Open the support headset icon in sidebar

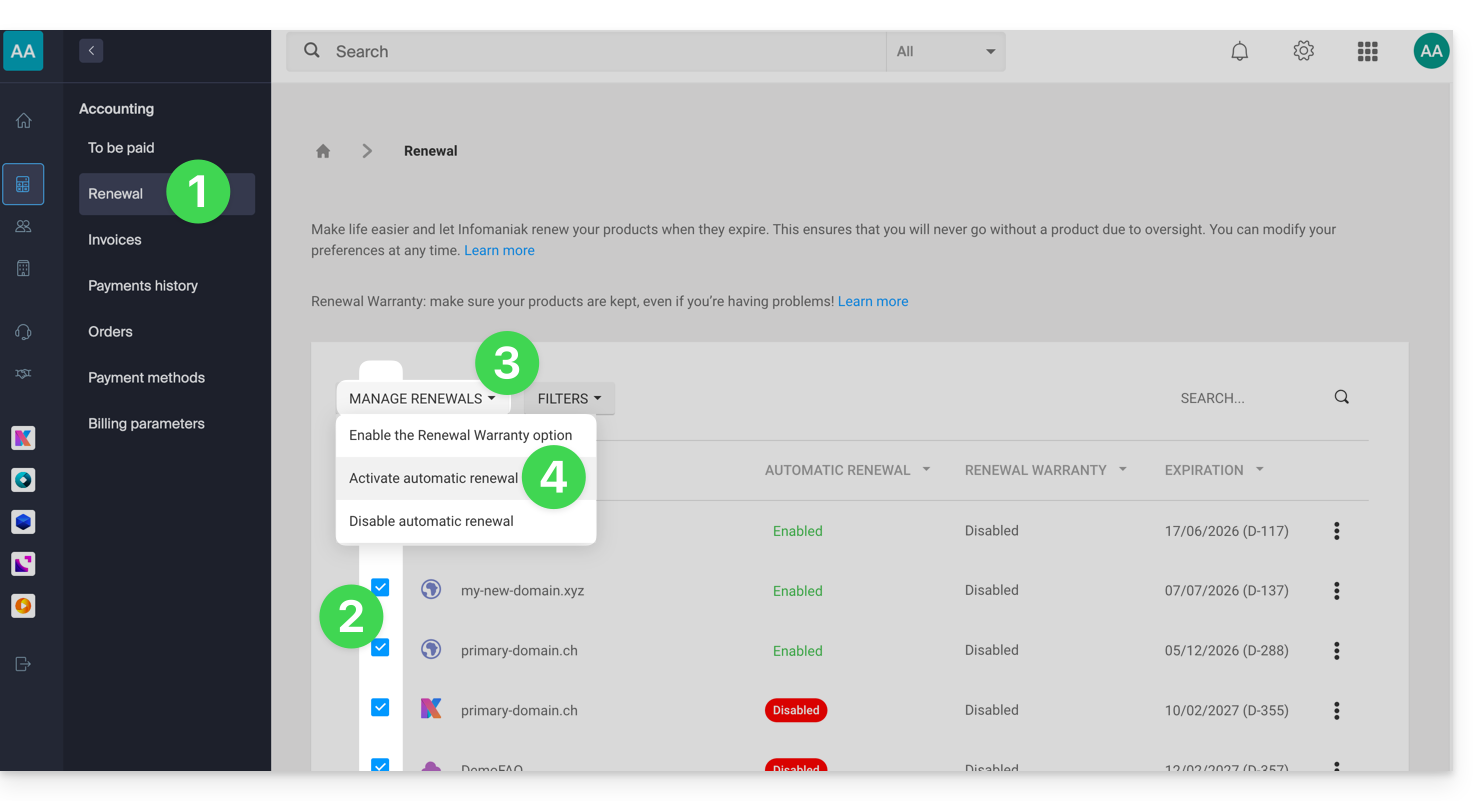[23, 332]
